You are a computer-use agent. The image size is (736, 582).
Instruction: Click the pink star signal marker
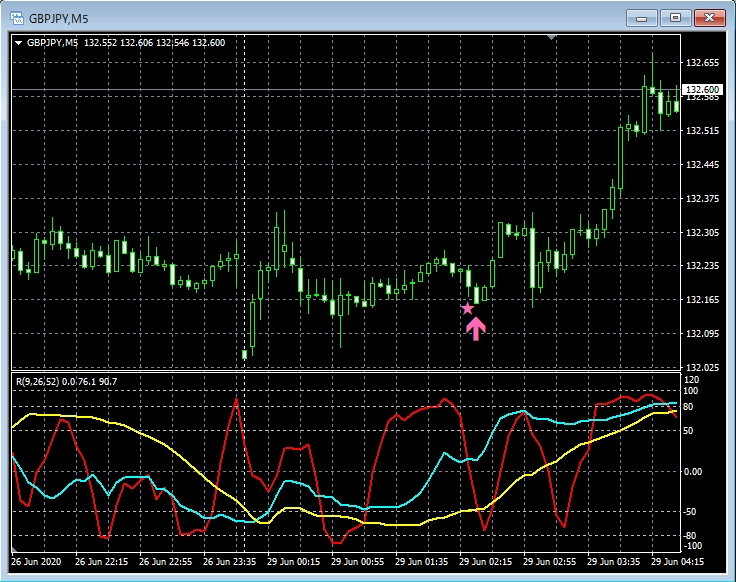pyautogui.click(x=467, y=309)
